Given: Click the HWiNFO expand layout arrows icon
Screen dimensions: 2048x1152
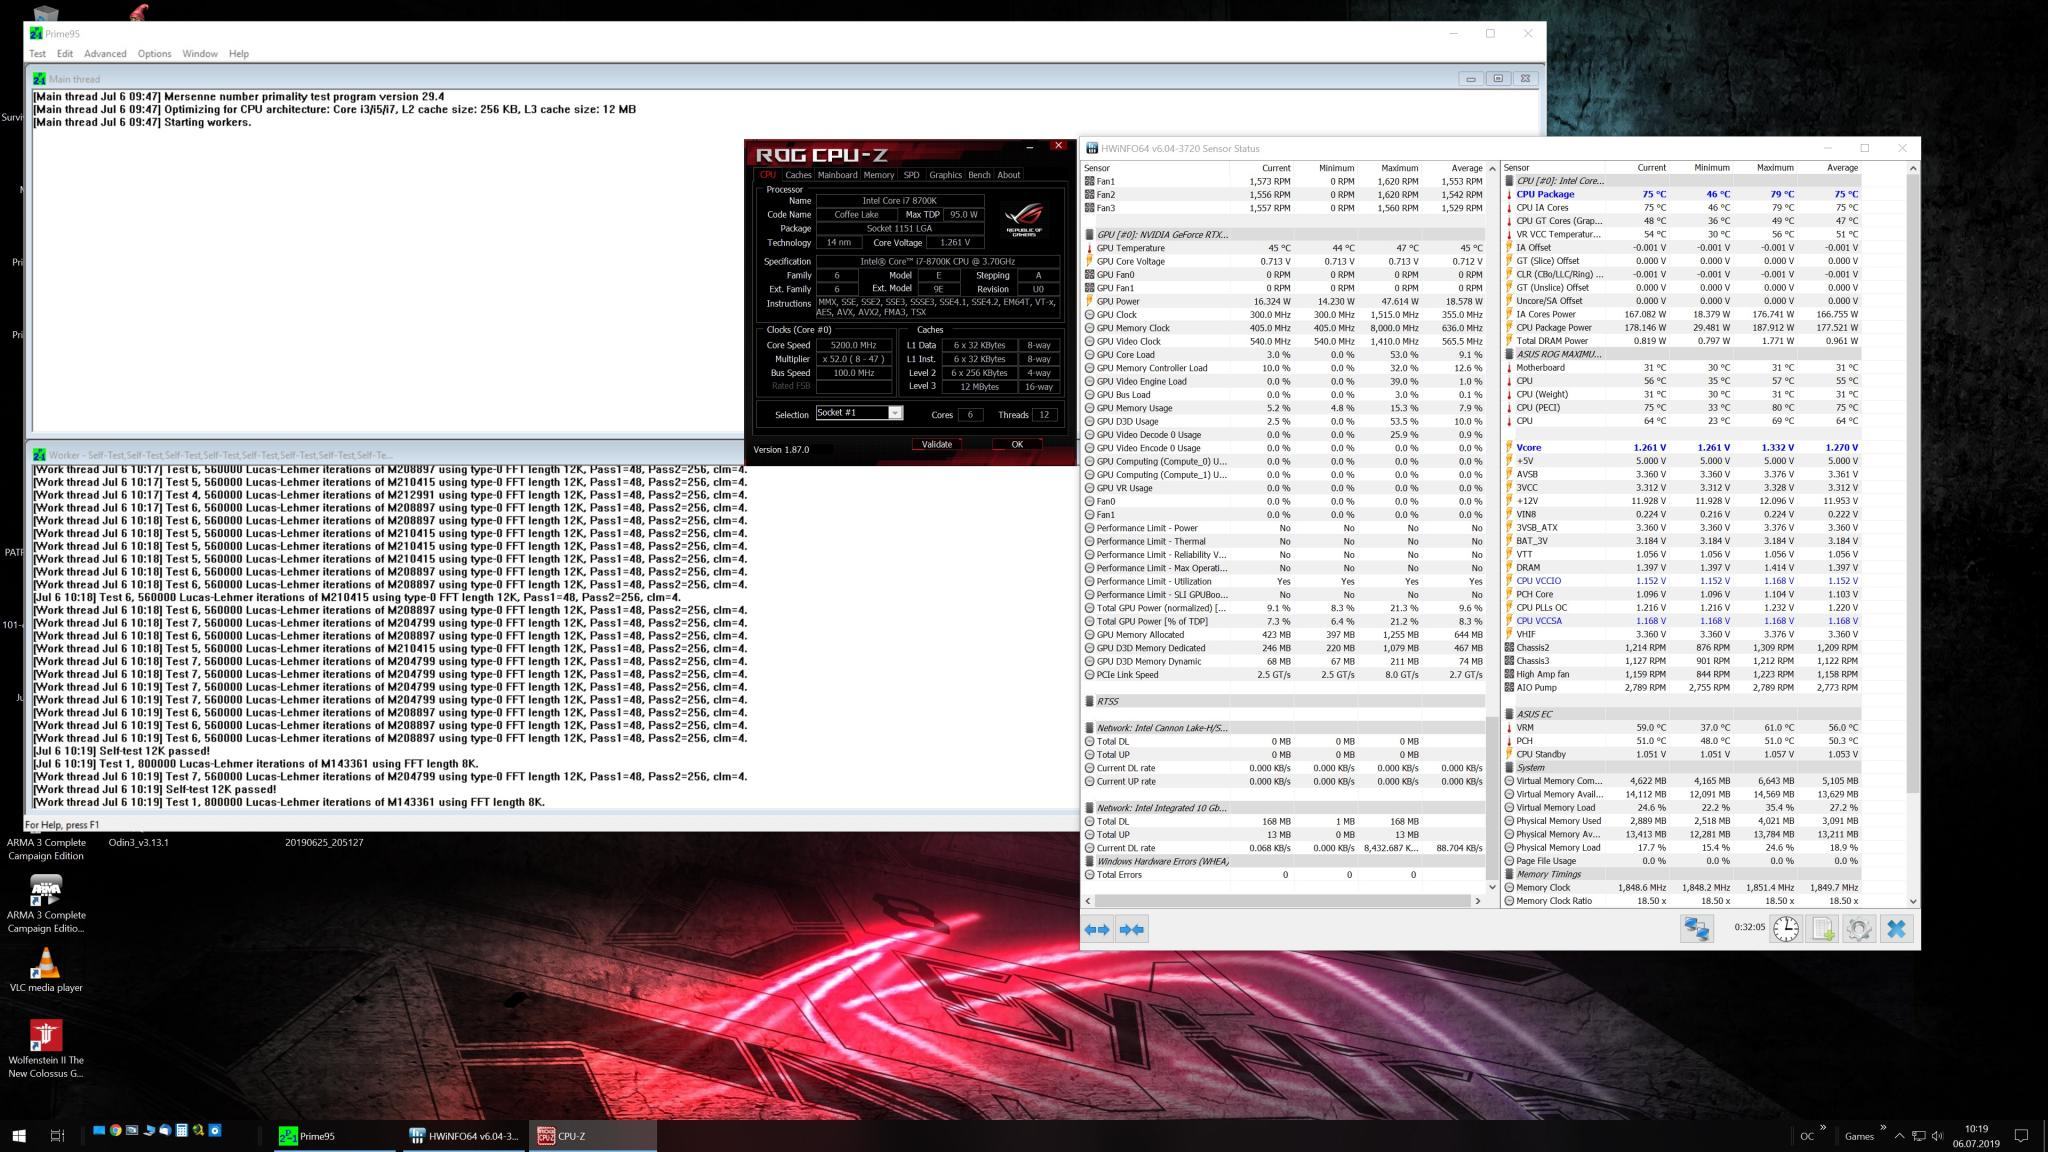Looking at the screenshot, I should (x=1097, y=929).
